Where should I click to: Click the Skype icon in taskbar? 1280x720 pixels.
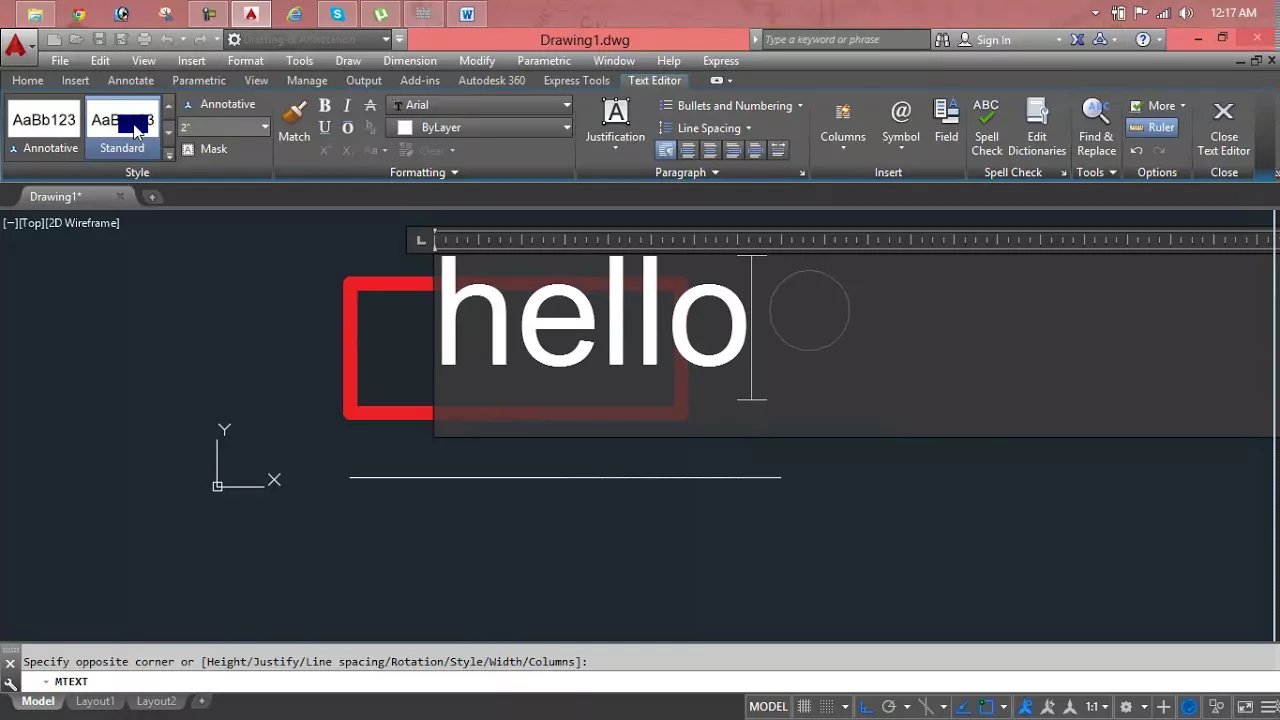pyautogui.click(x=337, y=14)
